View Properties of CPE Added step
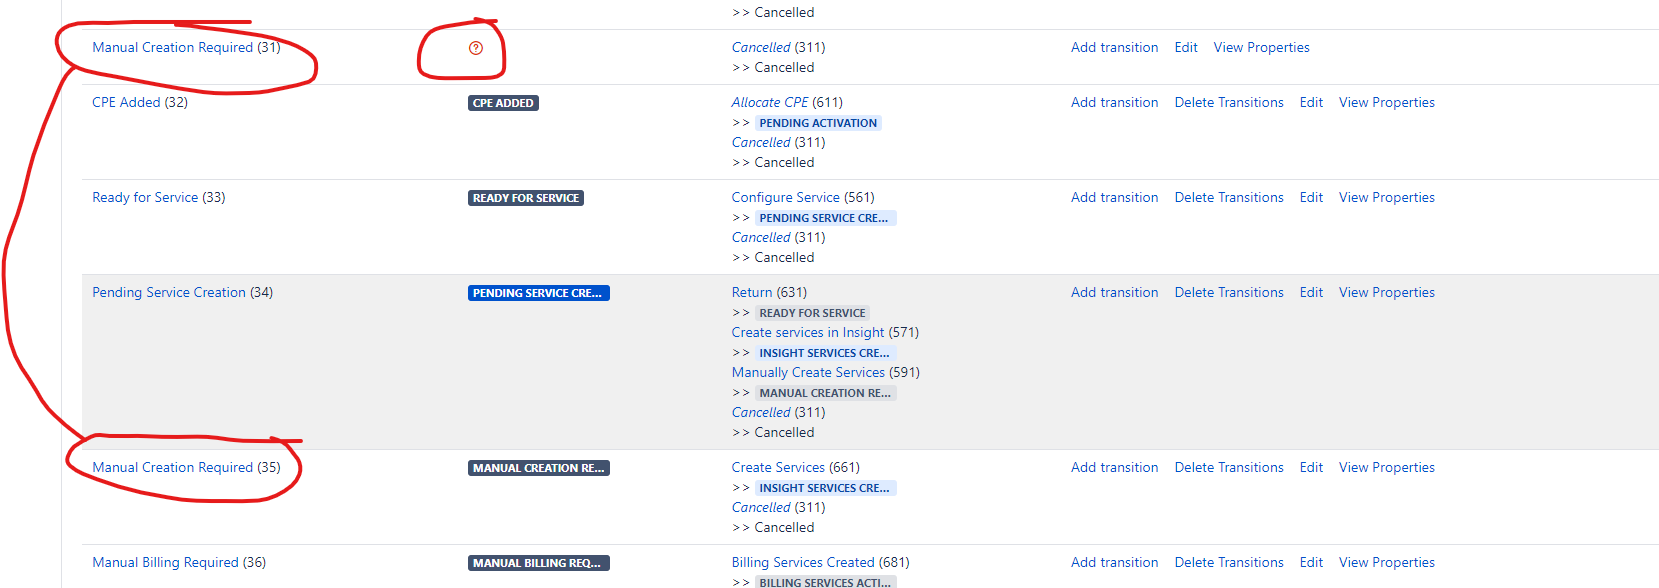This screenshot has height=588, width=1659. click(1386, 102)
